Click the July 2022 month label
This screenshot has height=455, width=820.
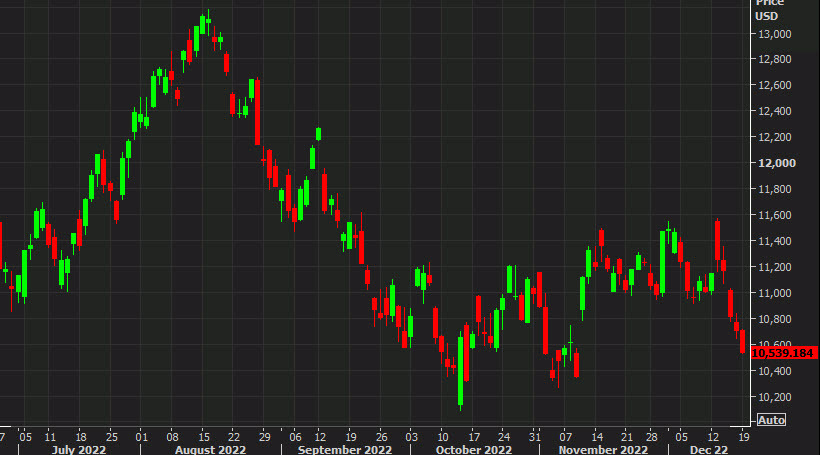click(x=79, y=450)
